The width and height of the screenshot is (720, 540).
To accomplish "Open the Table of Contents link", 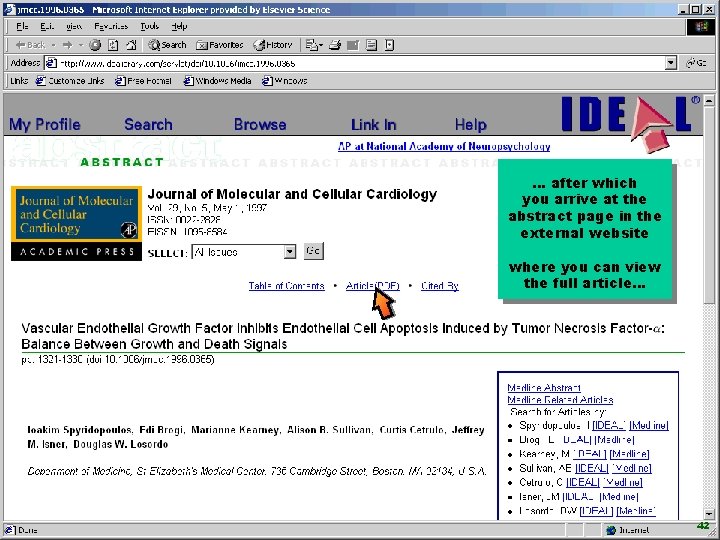I will (287, 286).
